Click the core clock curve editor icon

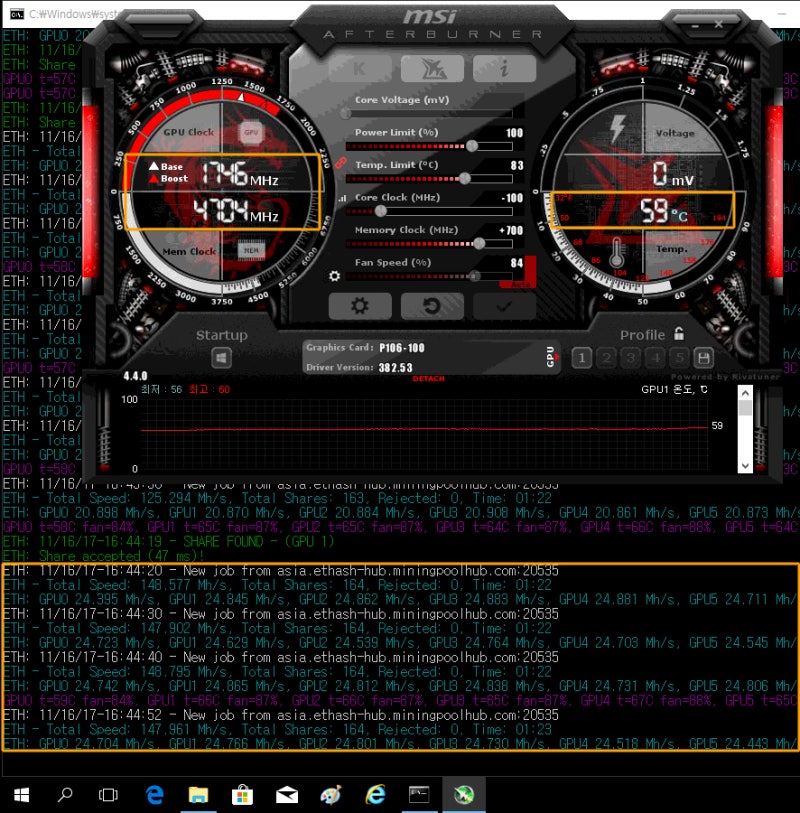point(342,198)
